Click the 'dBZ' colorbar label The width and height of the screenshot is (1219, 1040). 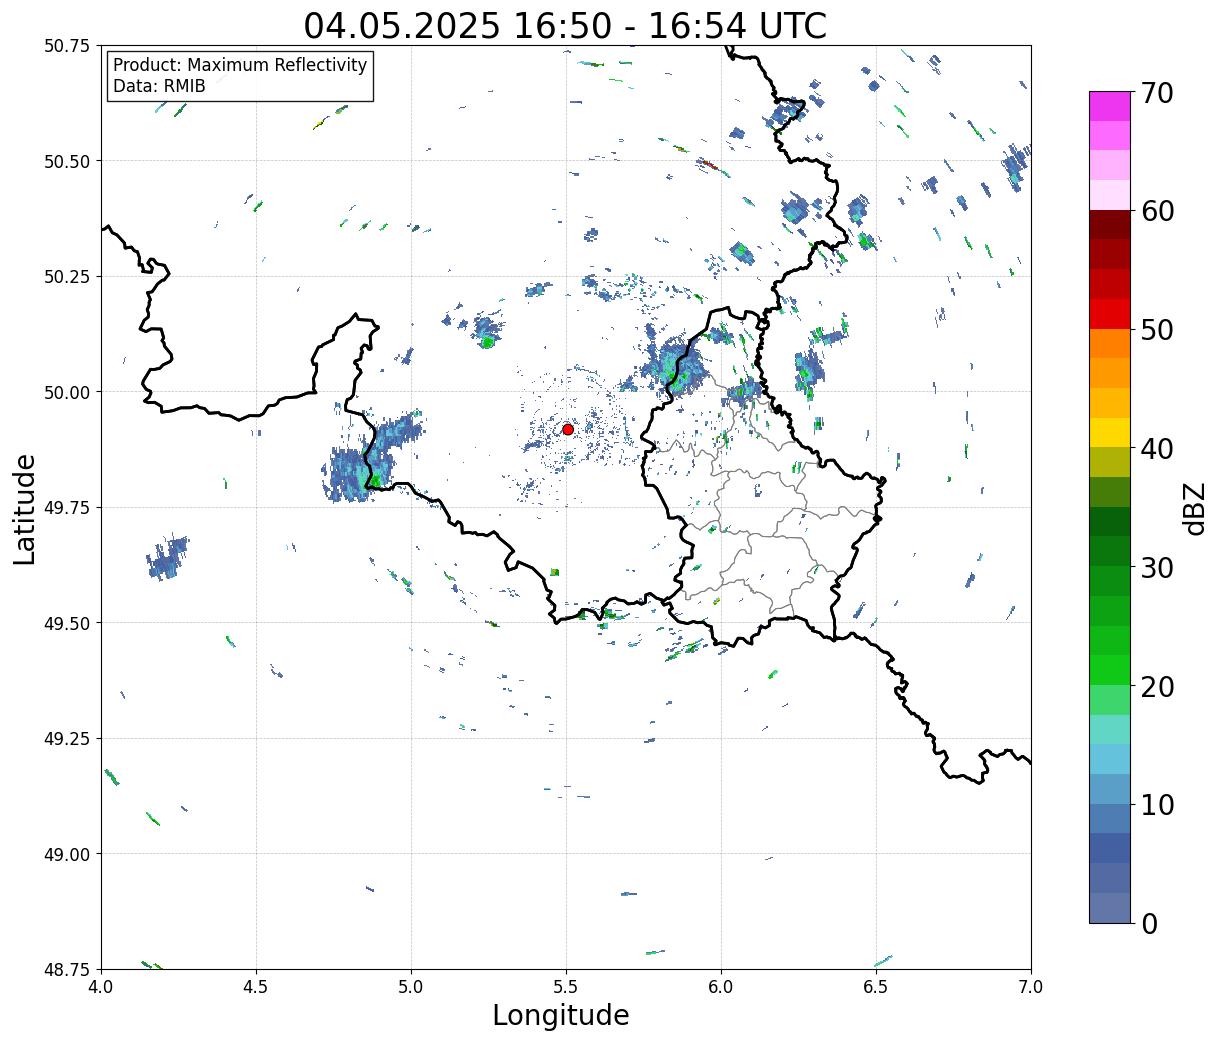(x=1194, y=509)
